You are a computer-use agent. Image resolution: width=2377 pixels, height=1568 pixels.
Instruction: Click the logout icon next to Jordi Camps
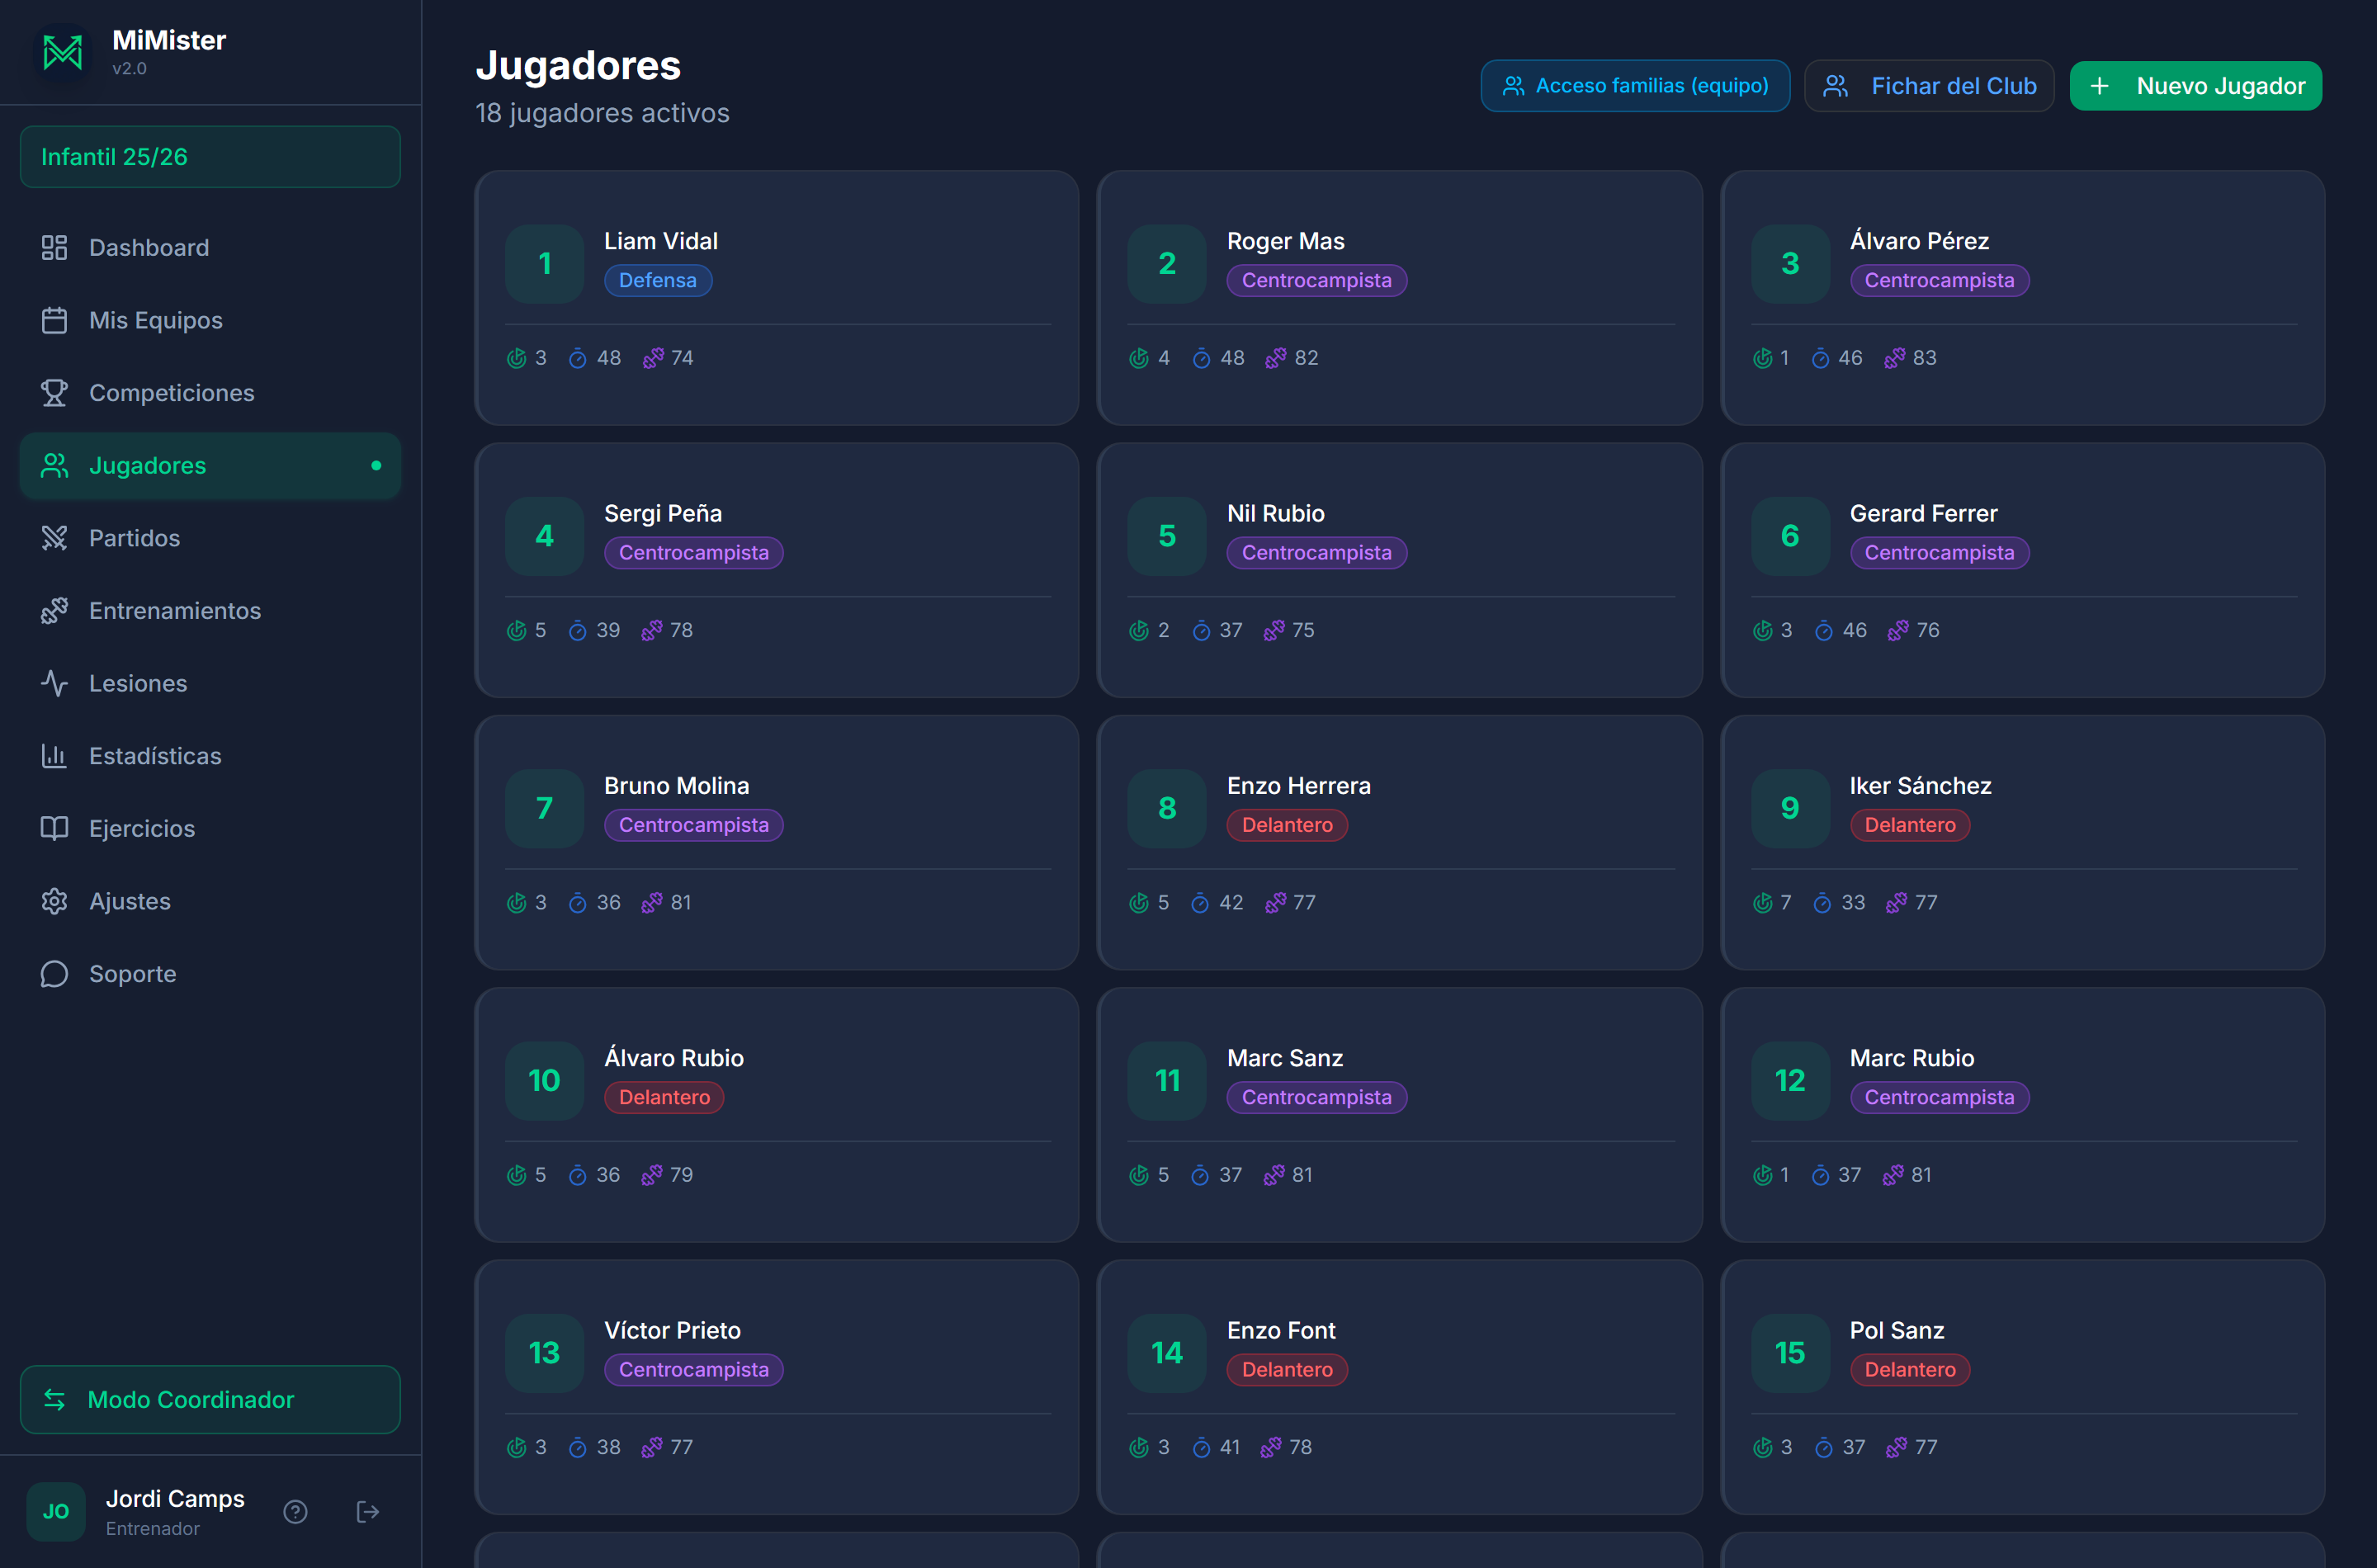coord(368,1512)
